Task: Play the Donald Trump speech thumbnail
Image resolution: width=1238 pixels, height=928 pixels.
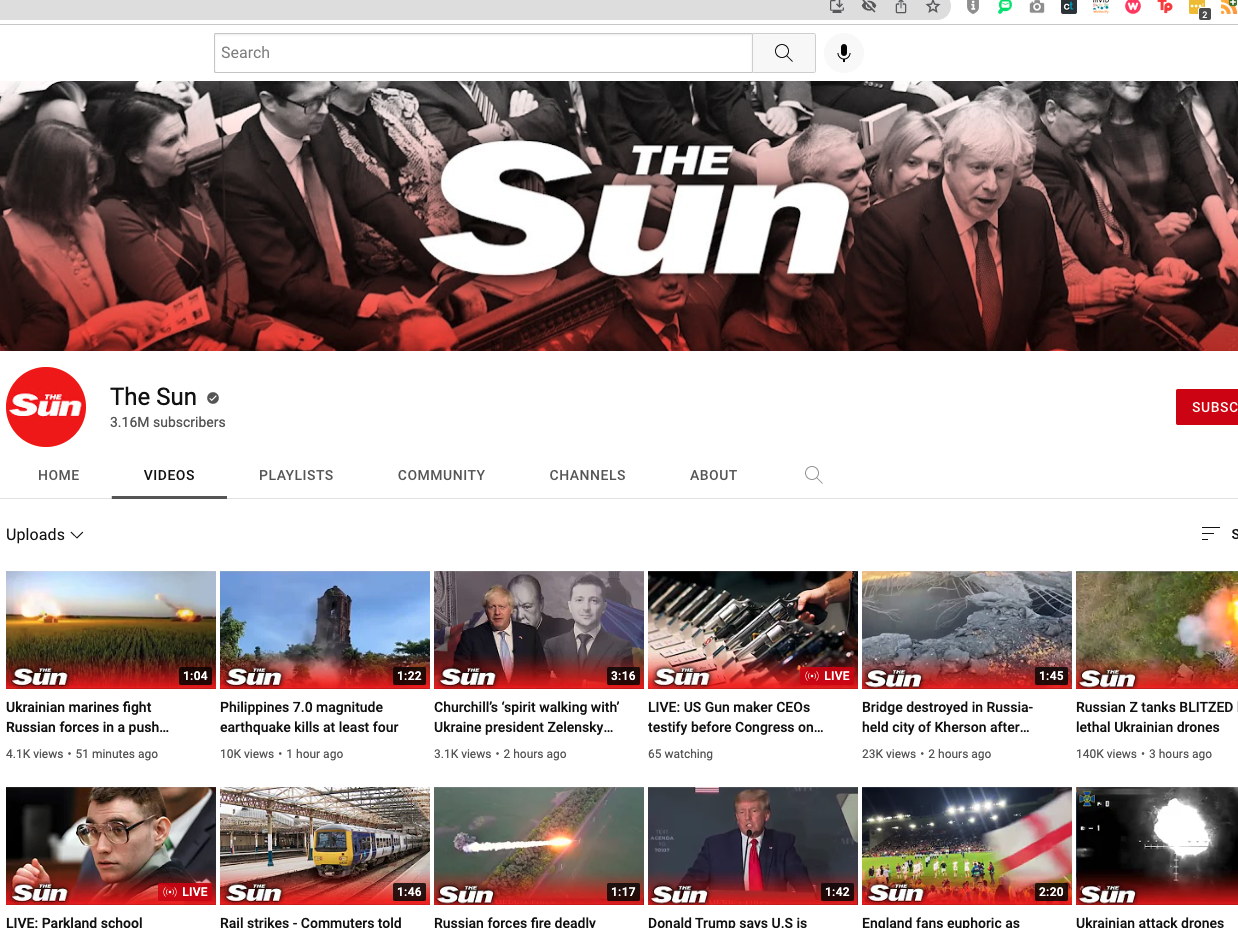Action: (753, 846)
